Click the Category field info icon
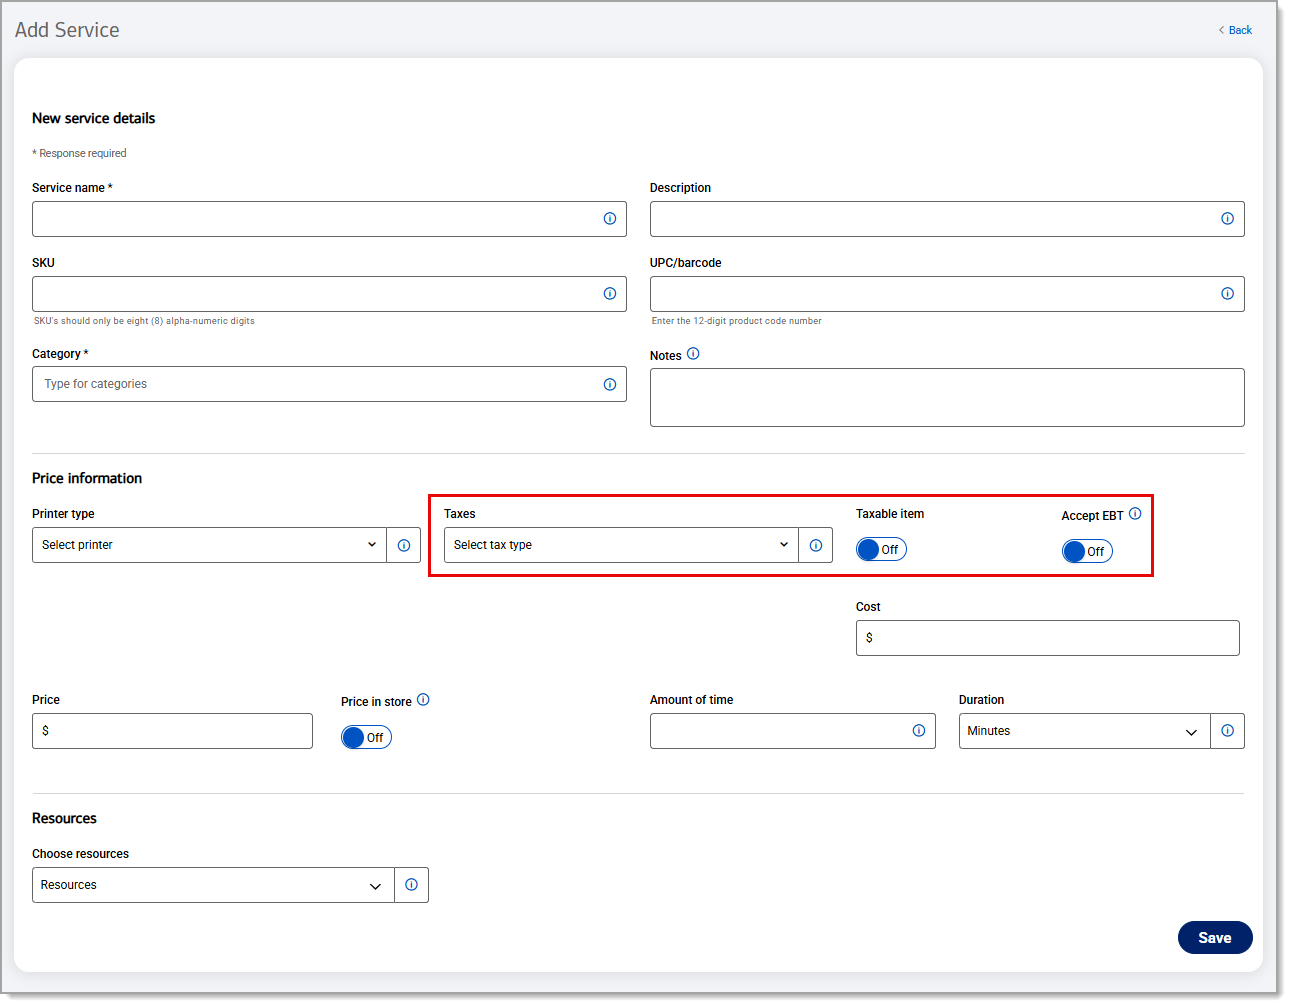 pos(610,385)
